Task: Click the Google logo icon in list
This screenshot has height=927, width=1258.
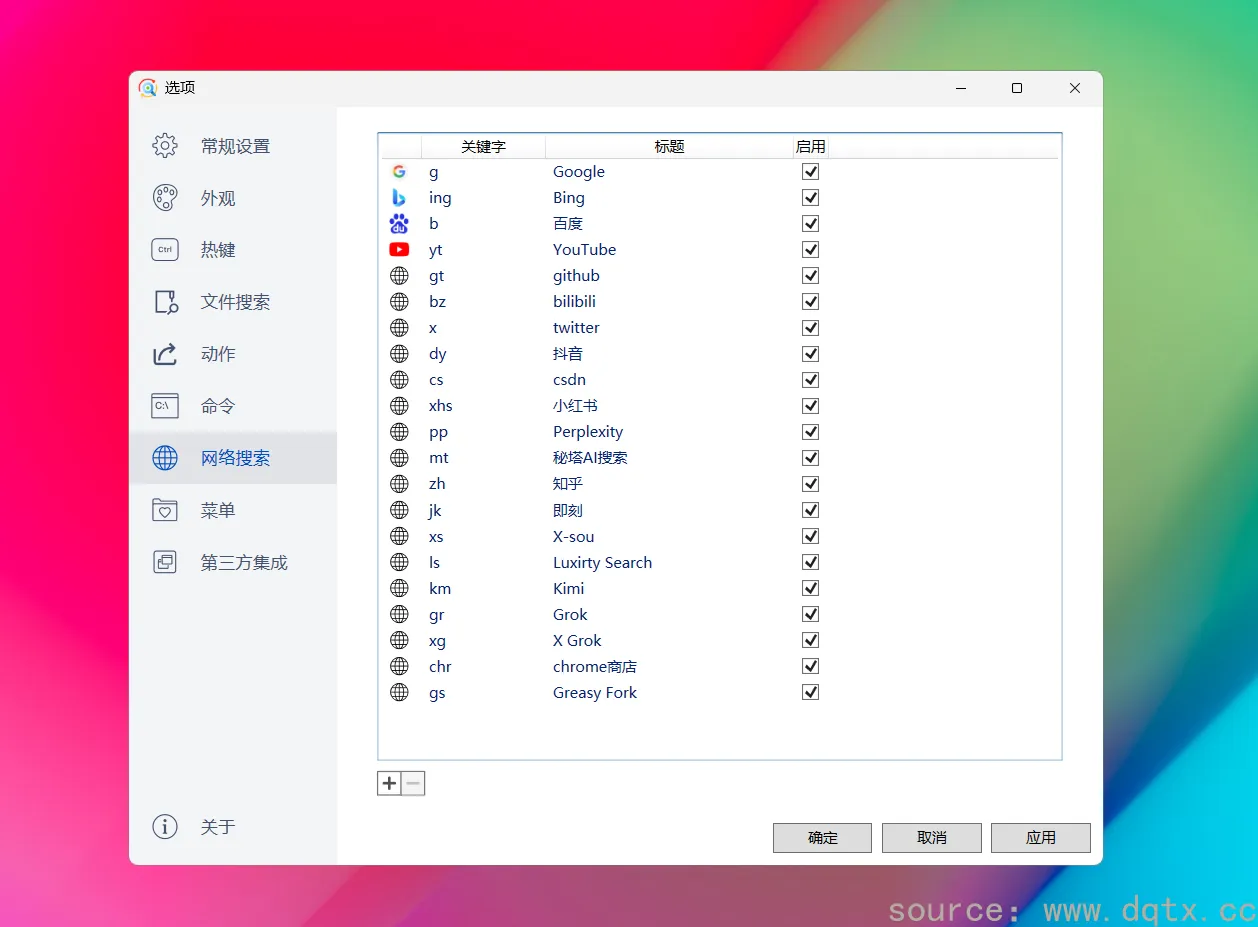Action: 399,172
